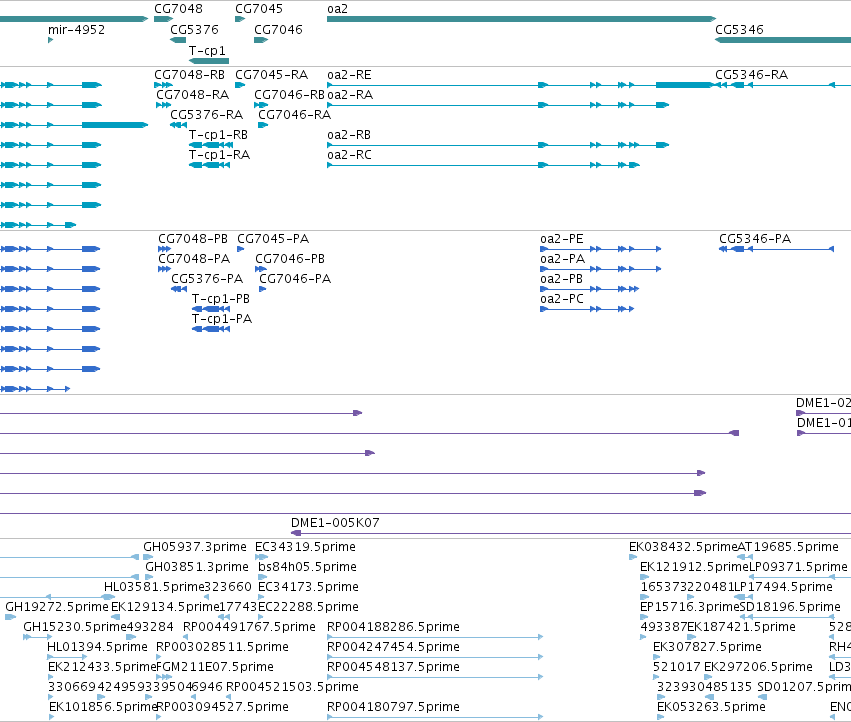Click EST EC34319.5prime
The height and width of the screenshot is (722, 851).
tap(306, 547)
